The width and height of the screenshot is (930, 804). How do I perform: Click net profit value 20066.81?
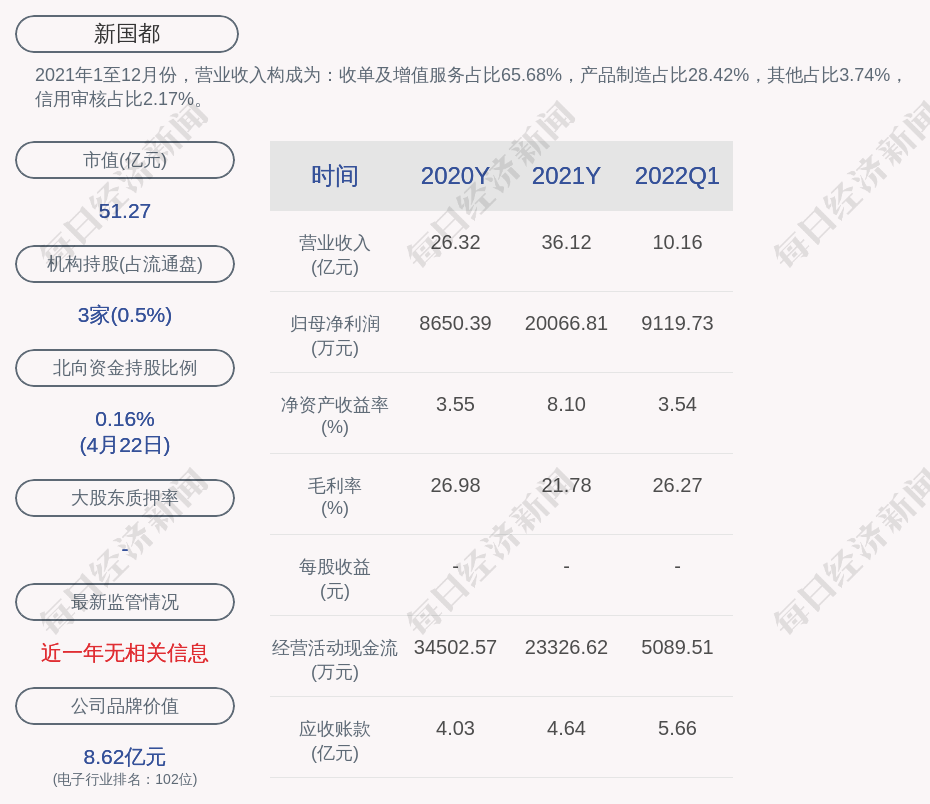click(566, 324)
